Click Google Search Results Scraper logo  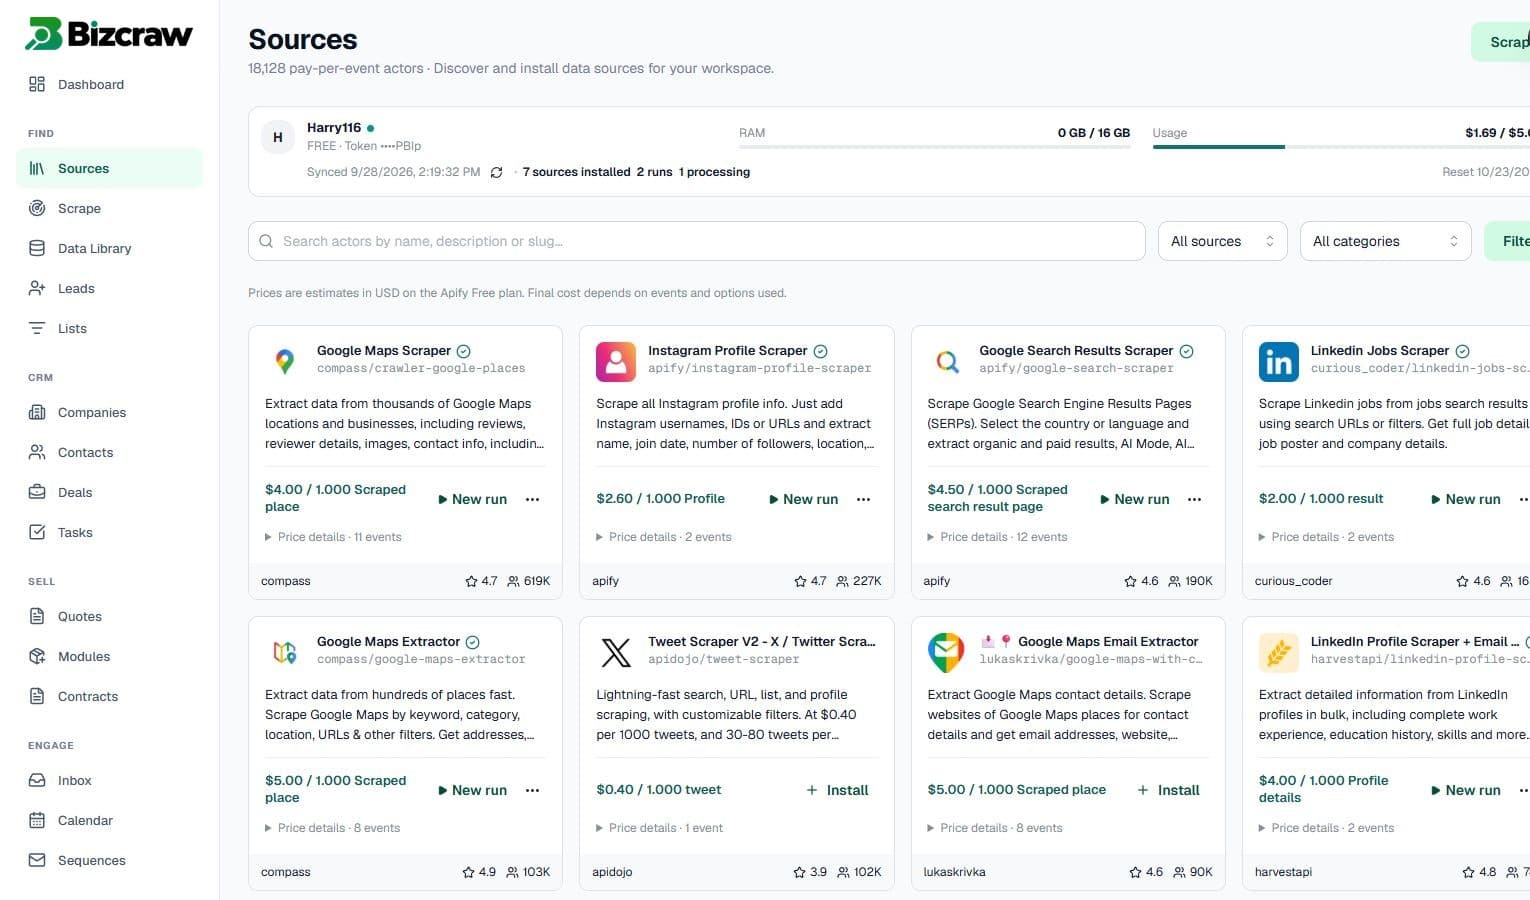click(x=947, y=361)
